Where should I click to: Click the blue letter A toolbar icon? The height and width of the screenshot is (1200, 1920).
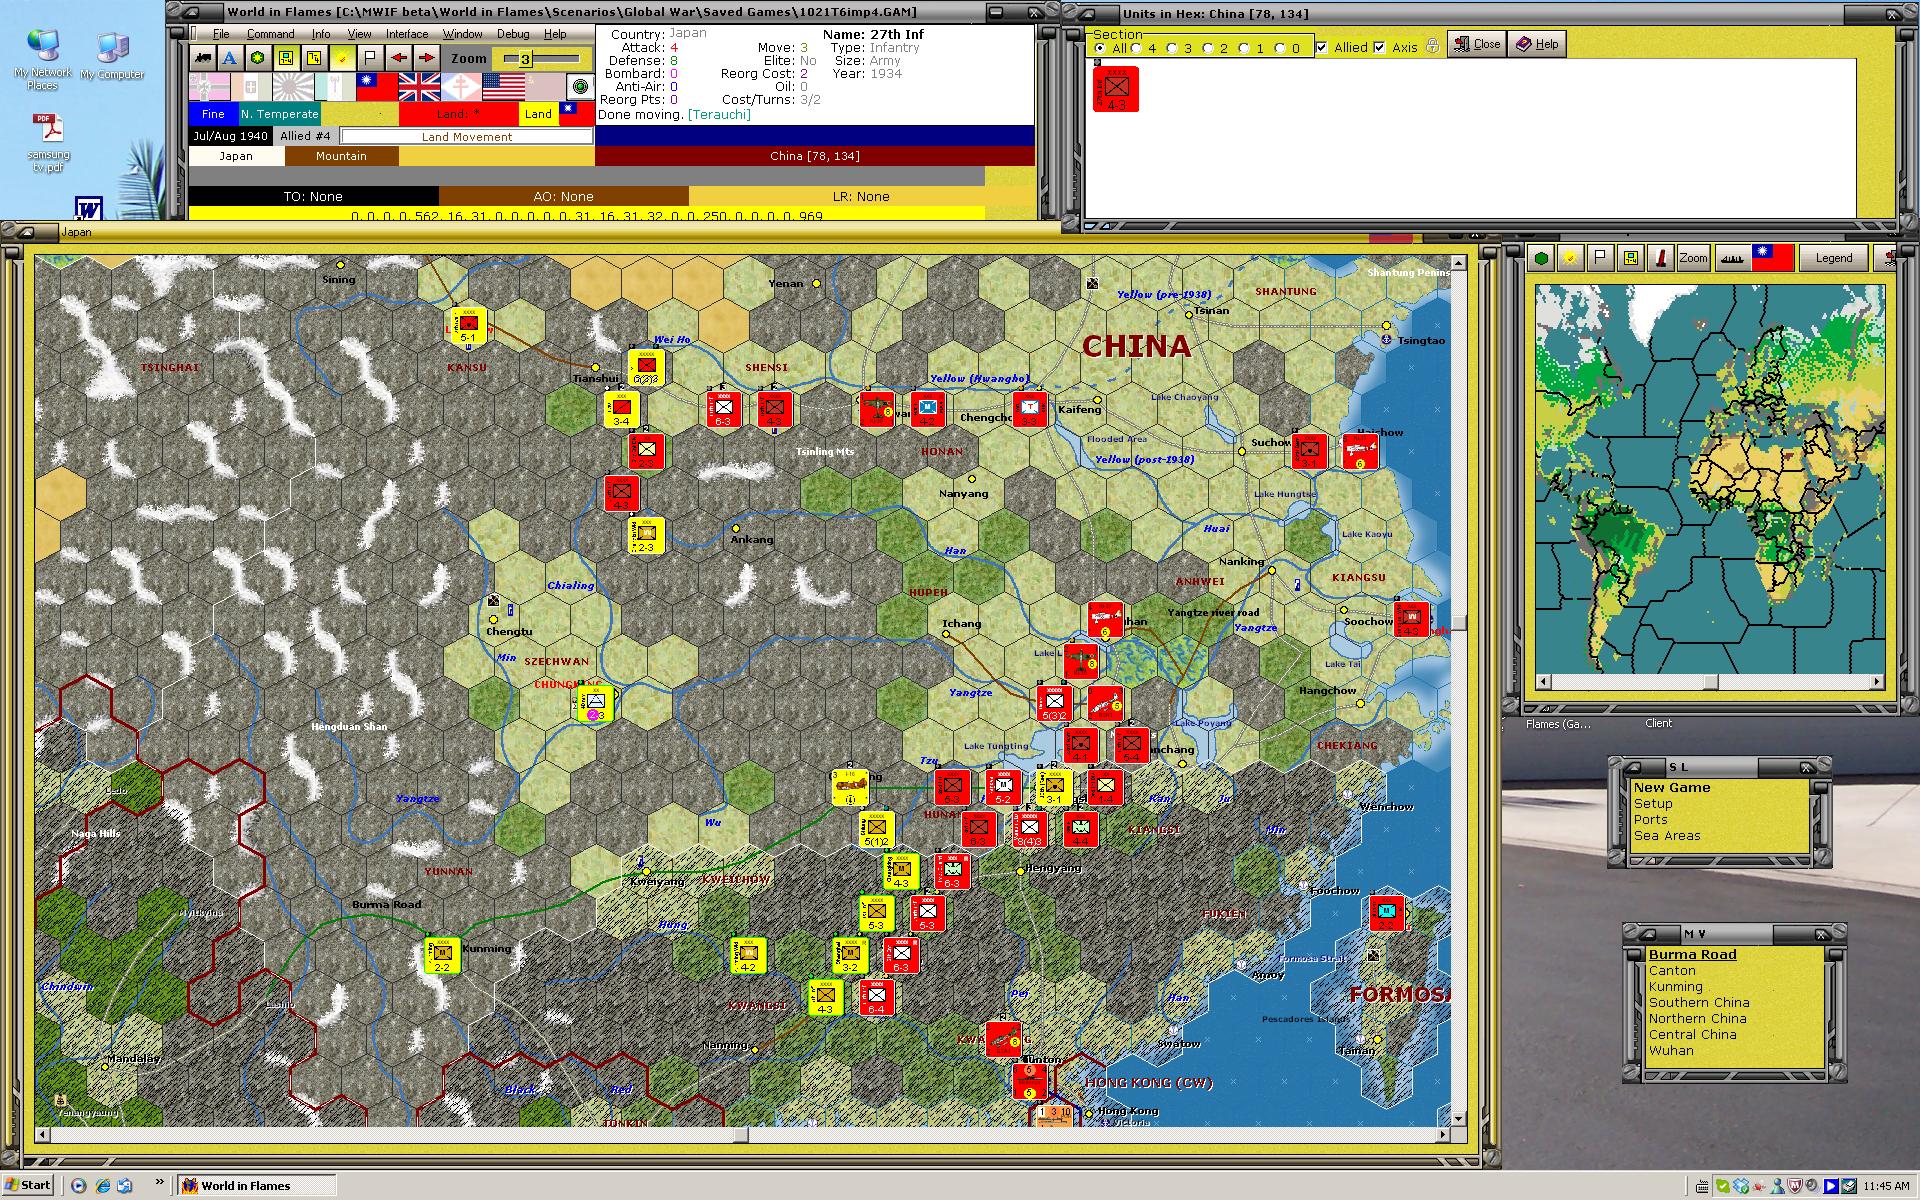(x=230, y=58)
